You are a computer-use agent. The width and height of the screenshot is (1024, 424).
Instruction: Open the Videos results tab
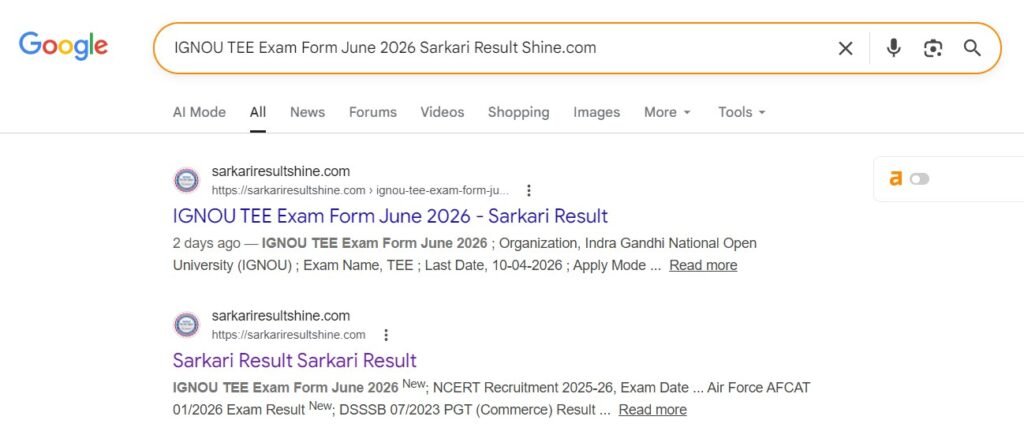[x=442, y=112]
